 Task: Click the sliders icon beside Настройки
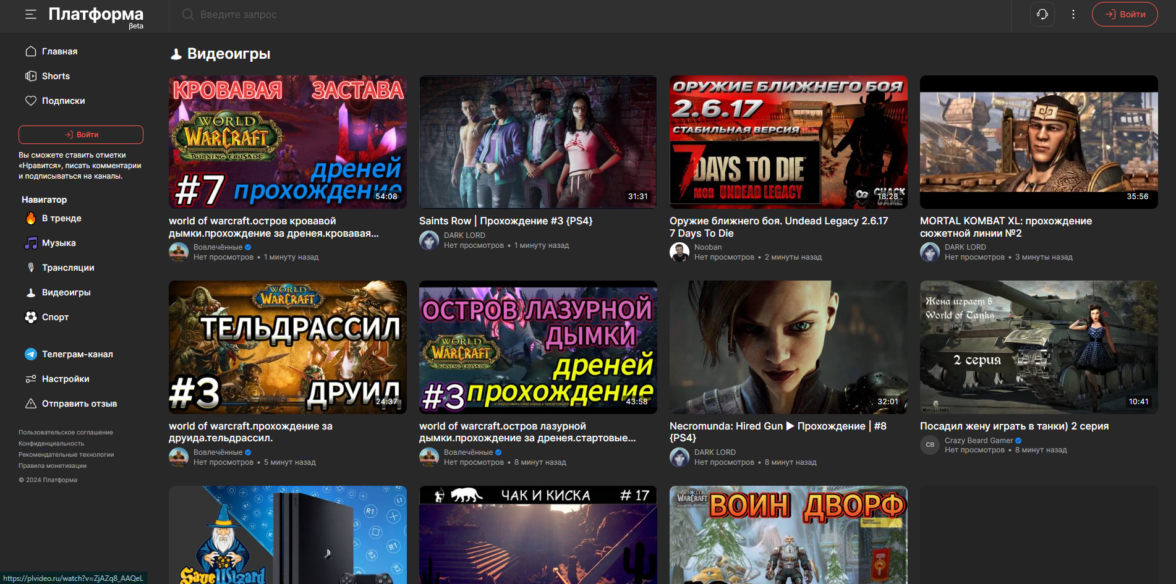click(31, 379)
